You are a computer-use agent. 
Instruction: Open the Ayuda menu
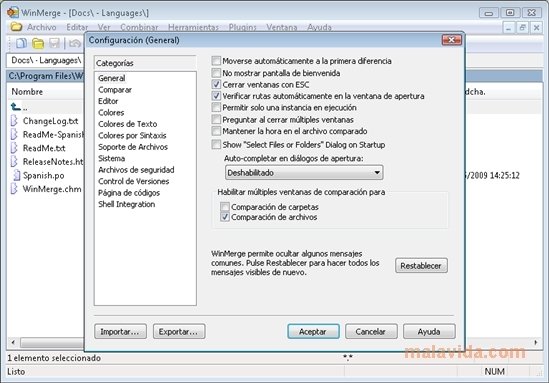(x=319, y=27)
